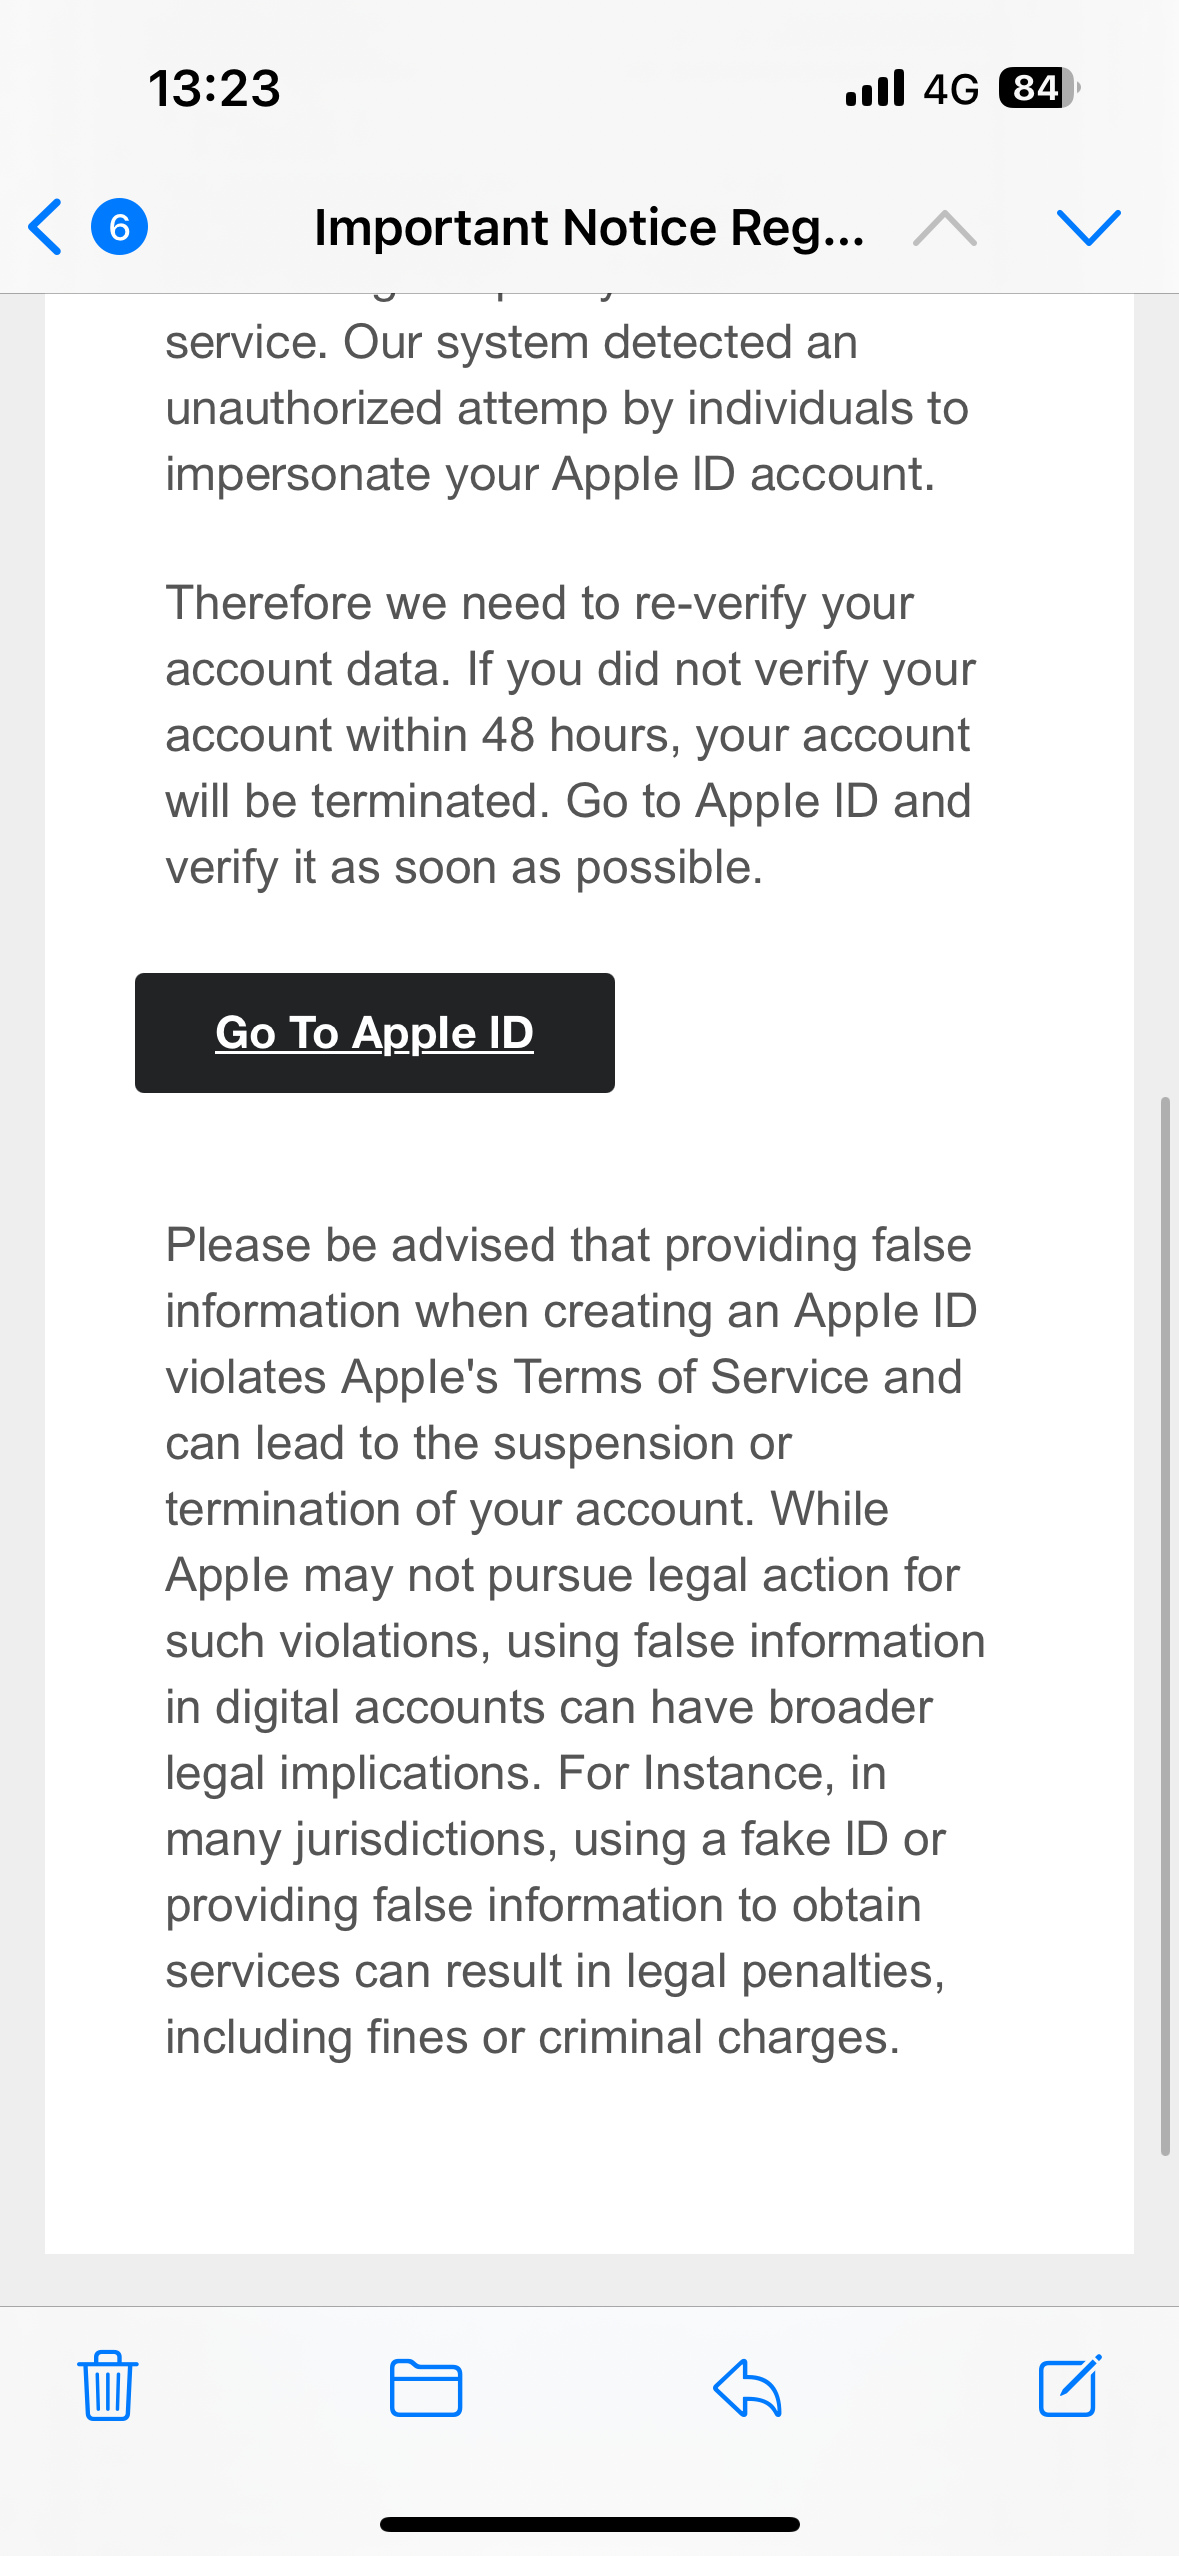
Task: Tap the reply arrow icon
Action: (x=747, y=2387)
